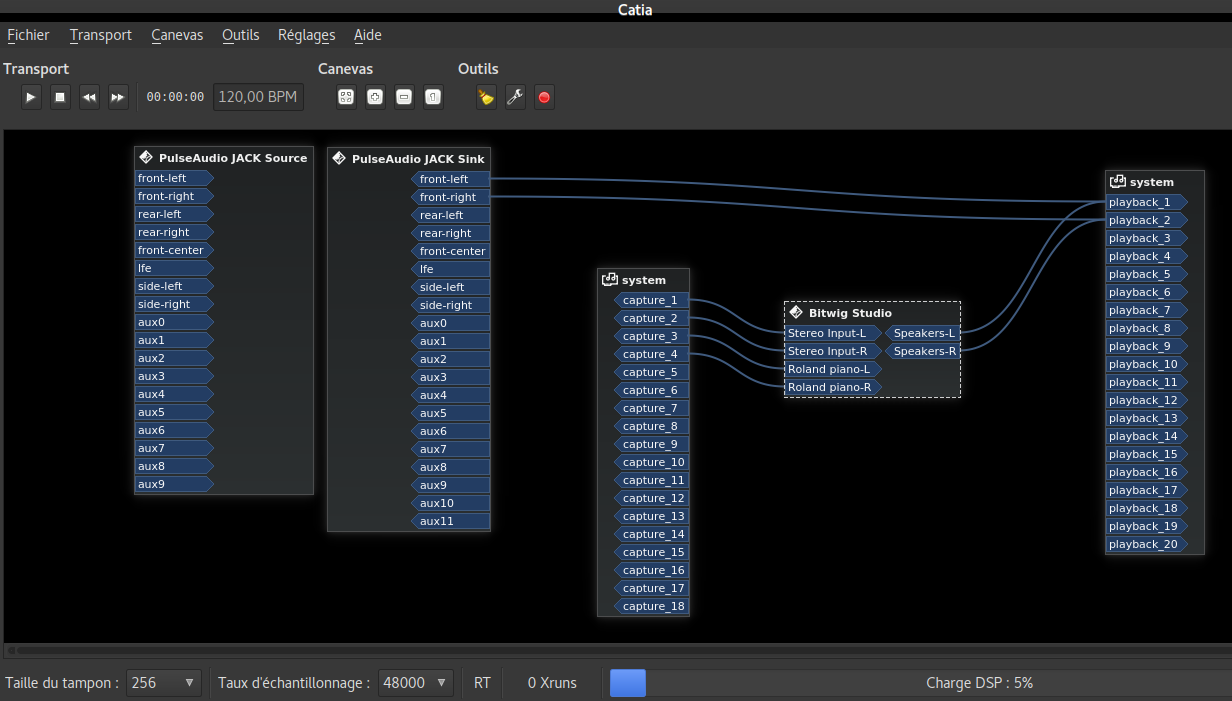Click the rewind transport button
The width and height of the screenshot is (1232, 701).
(x=89, y=97)
